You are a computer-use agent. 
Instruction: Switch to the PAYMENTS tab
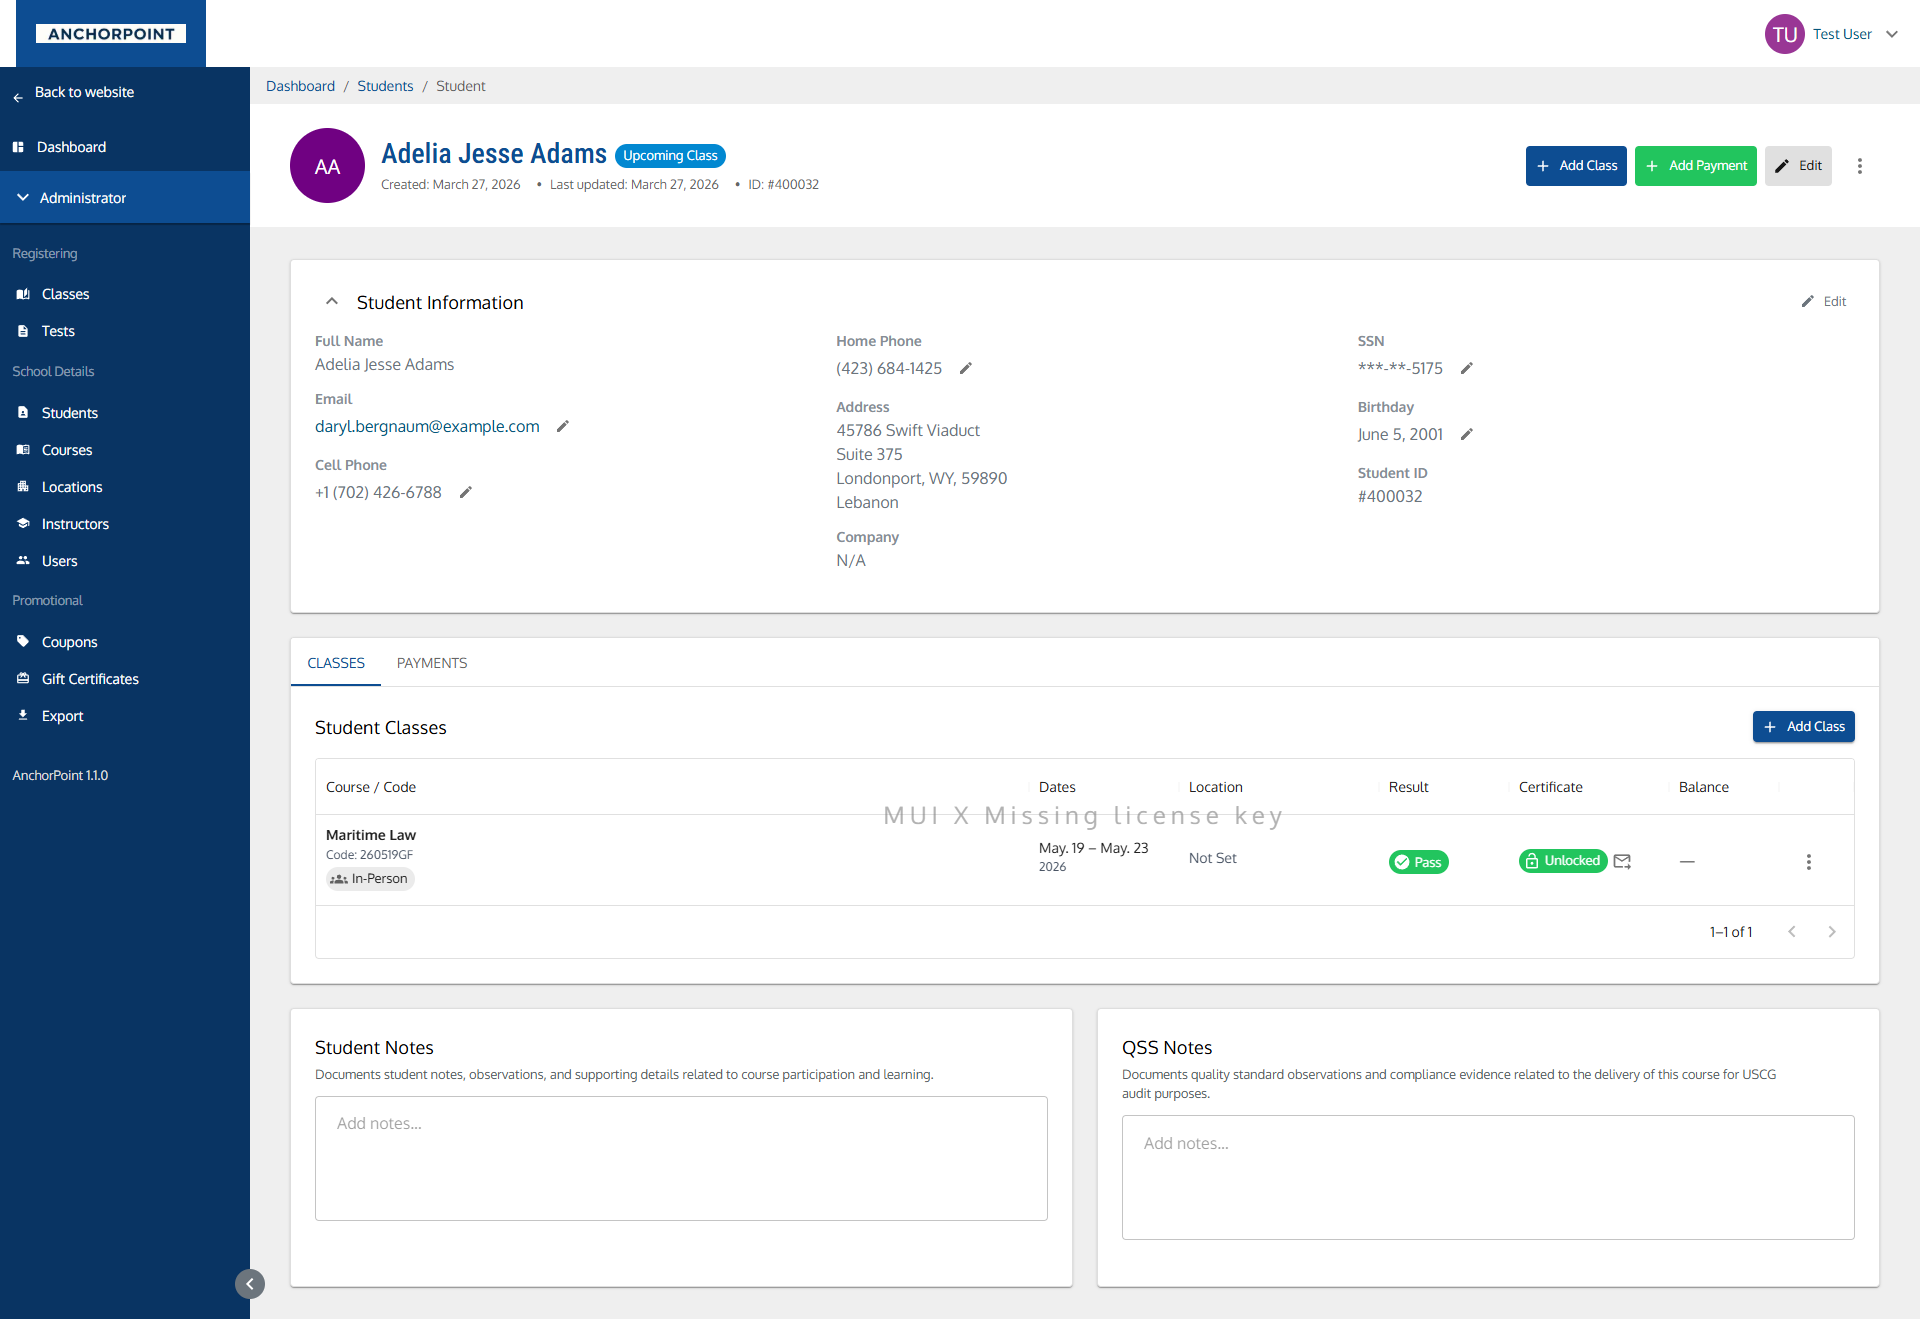431,663
